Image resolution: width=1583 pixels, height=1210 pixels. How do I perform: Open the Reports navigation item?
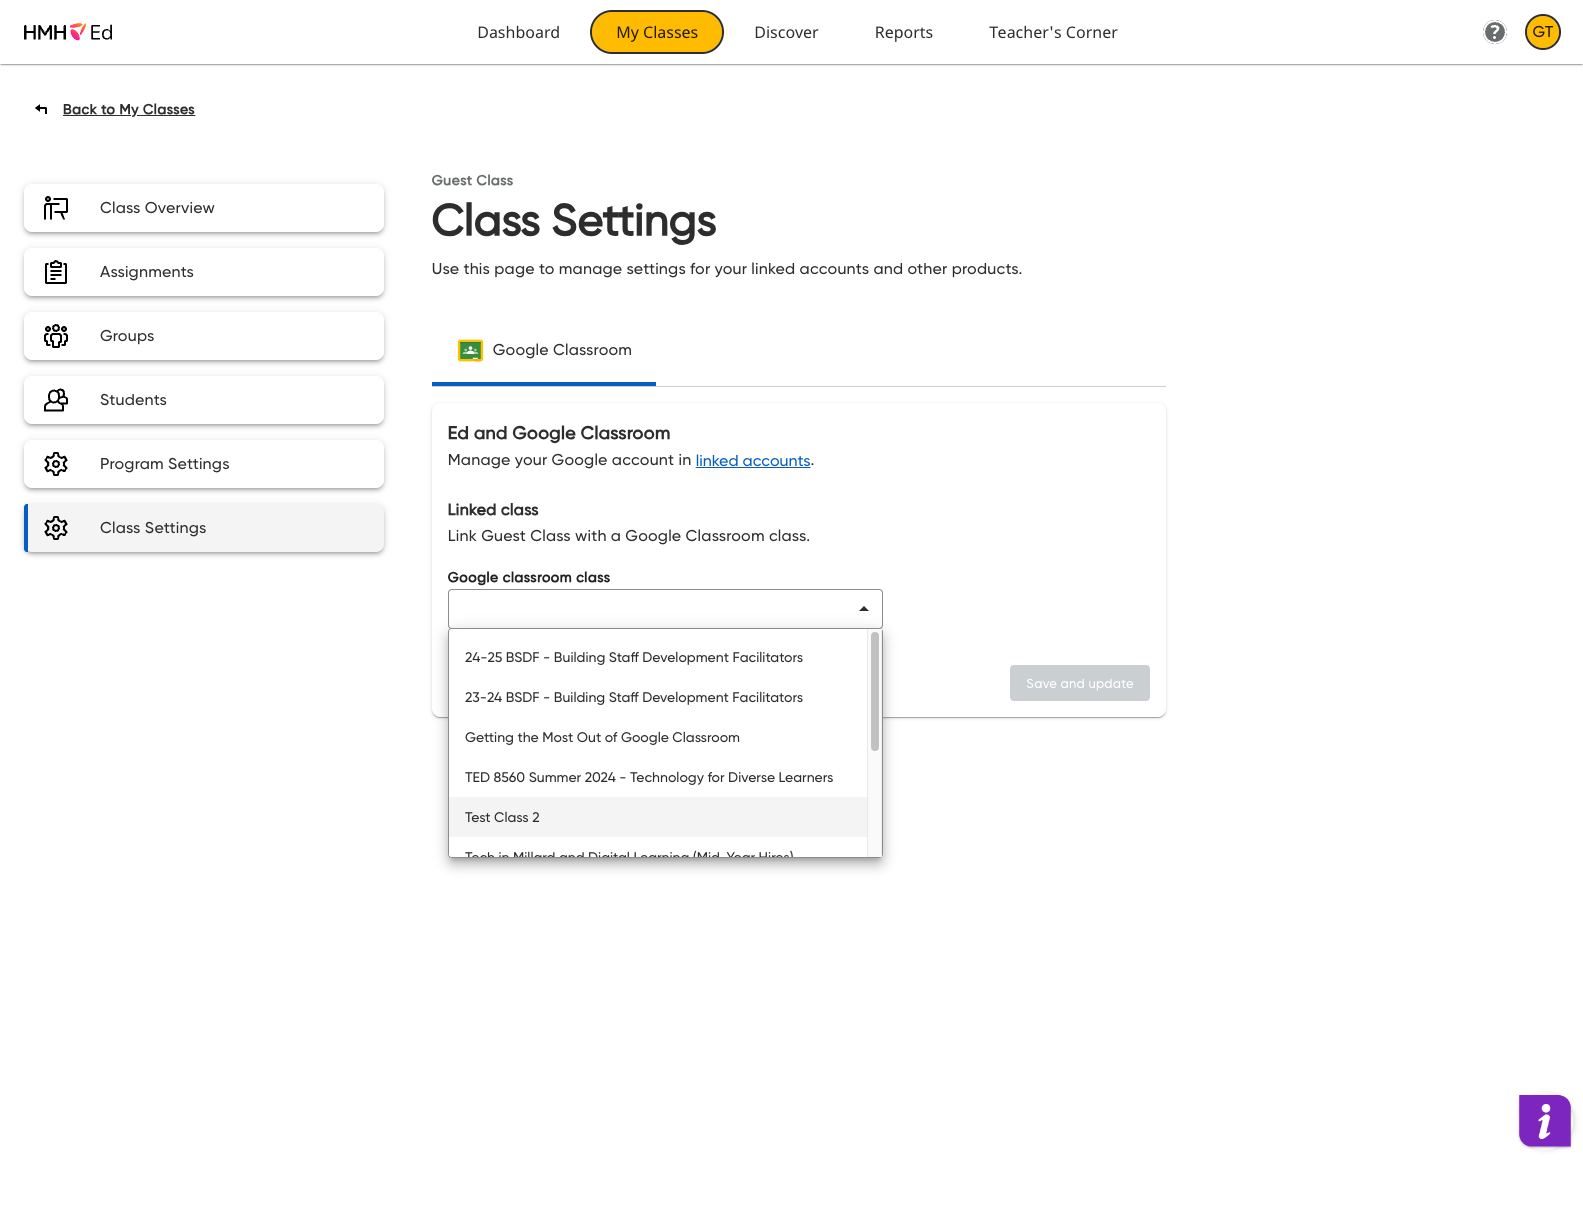click(904, 32)
